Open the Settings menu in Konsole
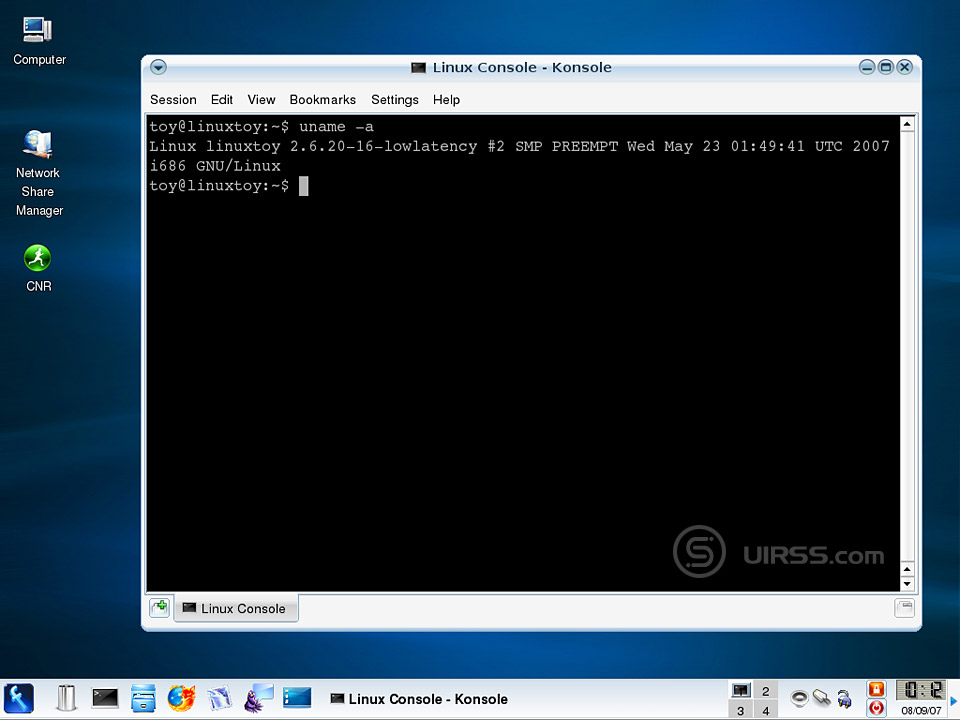Image resolution: width=960 pixels, height=720 pixels. (x=394, y=100)
